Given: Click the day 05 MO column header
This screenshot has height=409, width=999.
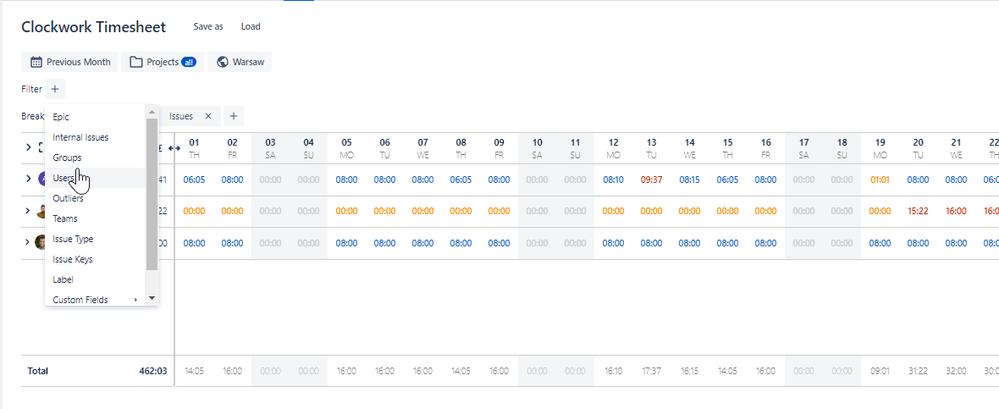Looking at the screenshot, I should [346, 148].
